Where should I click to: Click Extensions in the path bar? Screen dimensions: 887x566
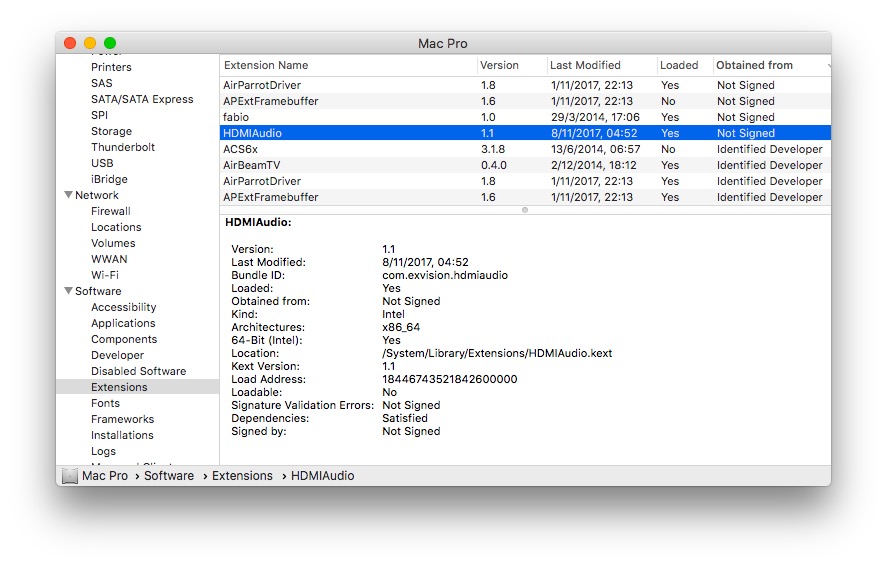click(x=242, y=476)
